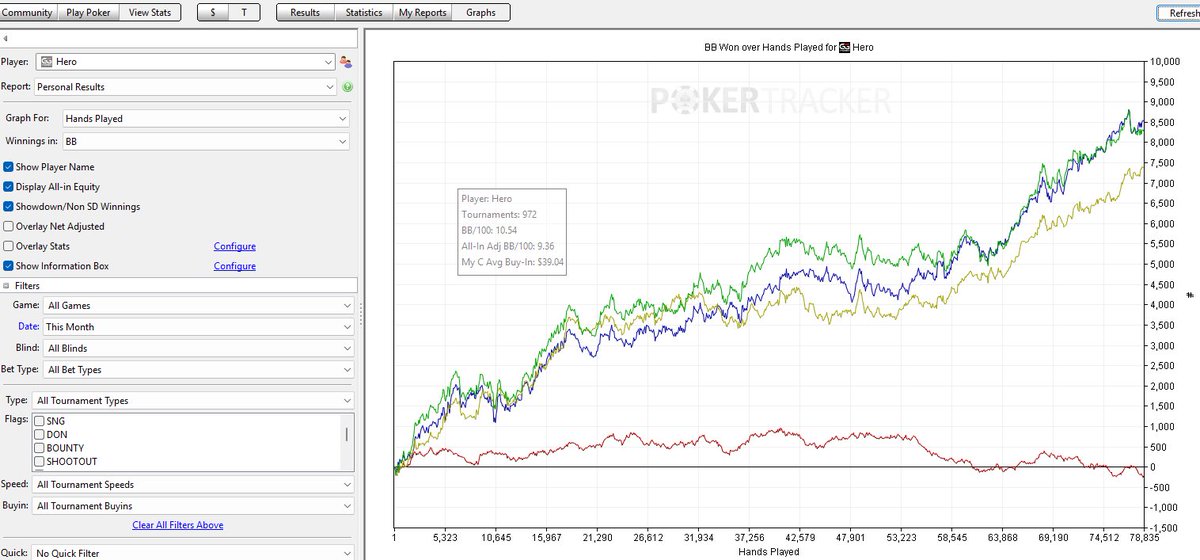The image size is (1200, 560).
Task: Click the Tournaments: 972 line in info box
Action: 500,215
